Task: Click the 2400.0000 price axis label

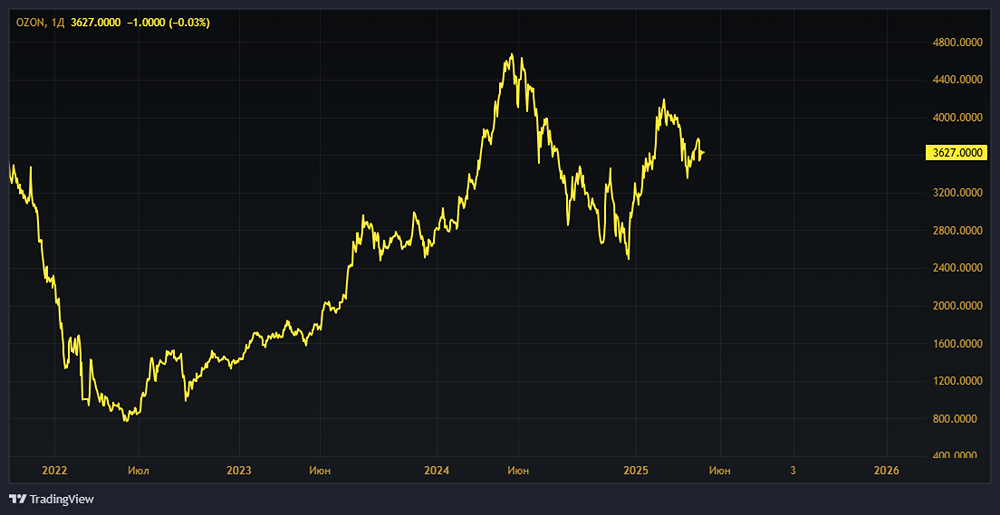Action: click(x=956, y=268)
